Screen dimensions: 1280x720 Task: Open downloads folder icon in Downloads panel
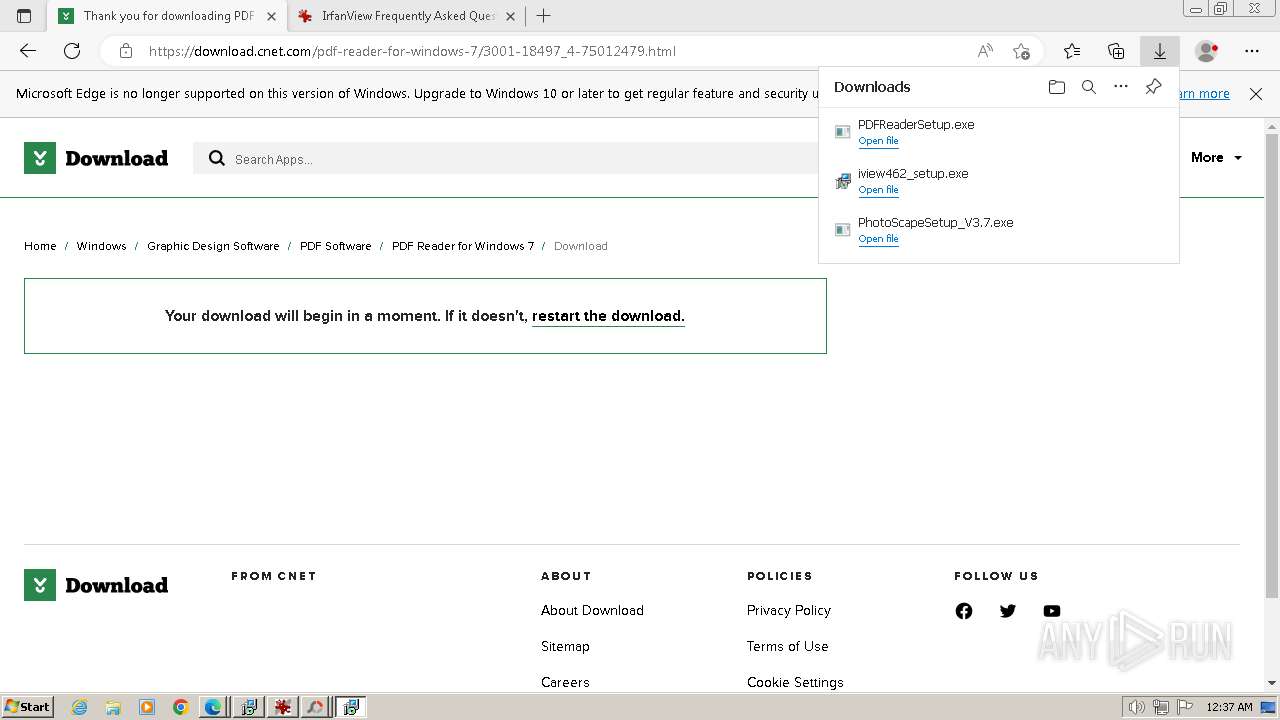coord(1057,87)
